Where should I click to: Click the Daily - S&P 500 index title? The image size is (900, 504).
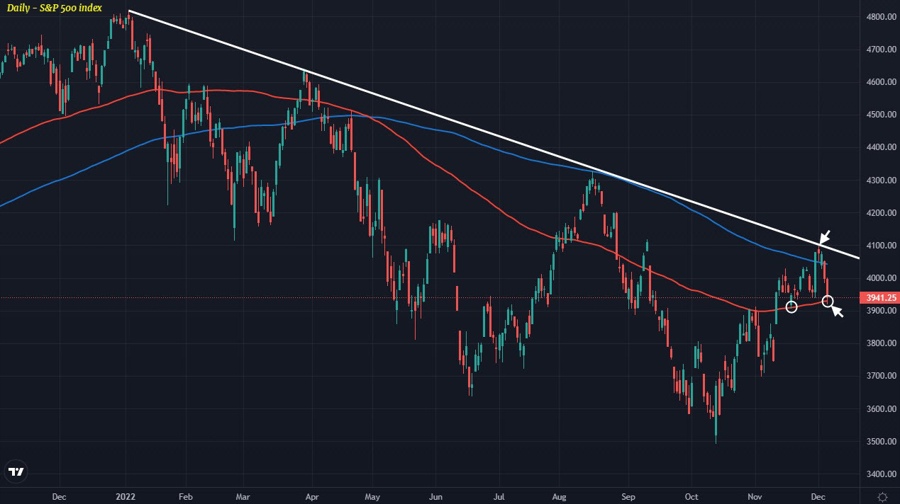coord(55,8)
